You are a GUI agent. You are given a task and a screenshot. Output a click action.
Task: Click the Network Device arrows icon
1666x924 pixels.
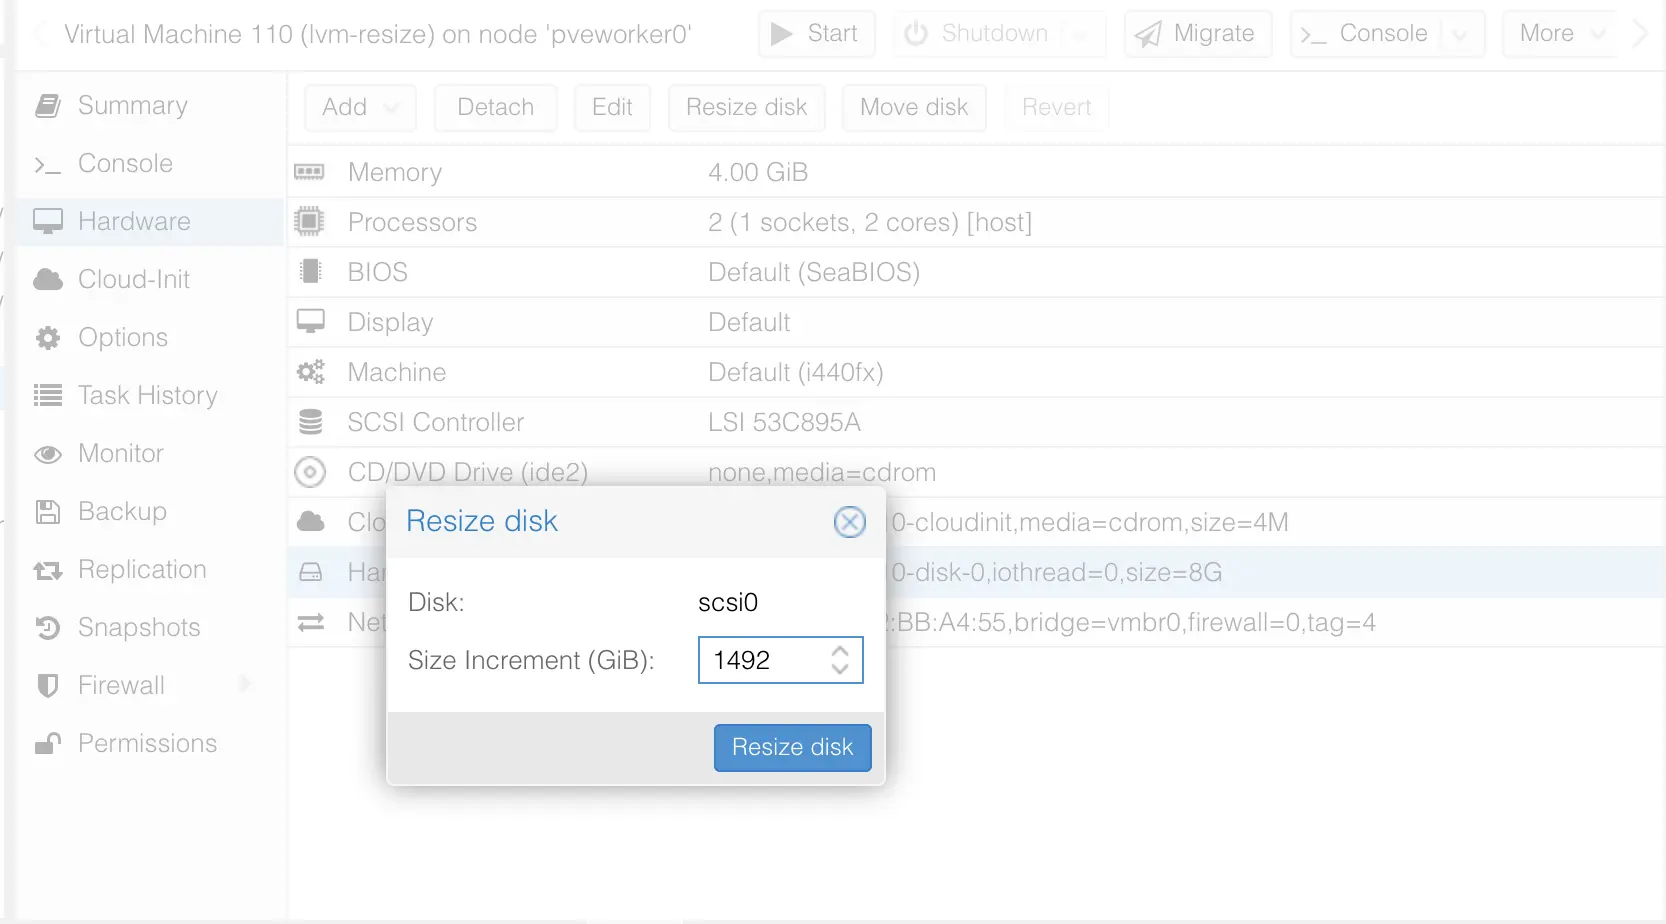click(311, 622)
